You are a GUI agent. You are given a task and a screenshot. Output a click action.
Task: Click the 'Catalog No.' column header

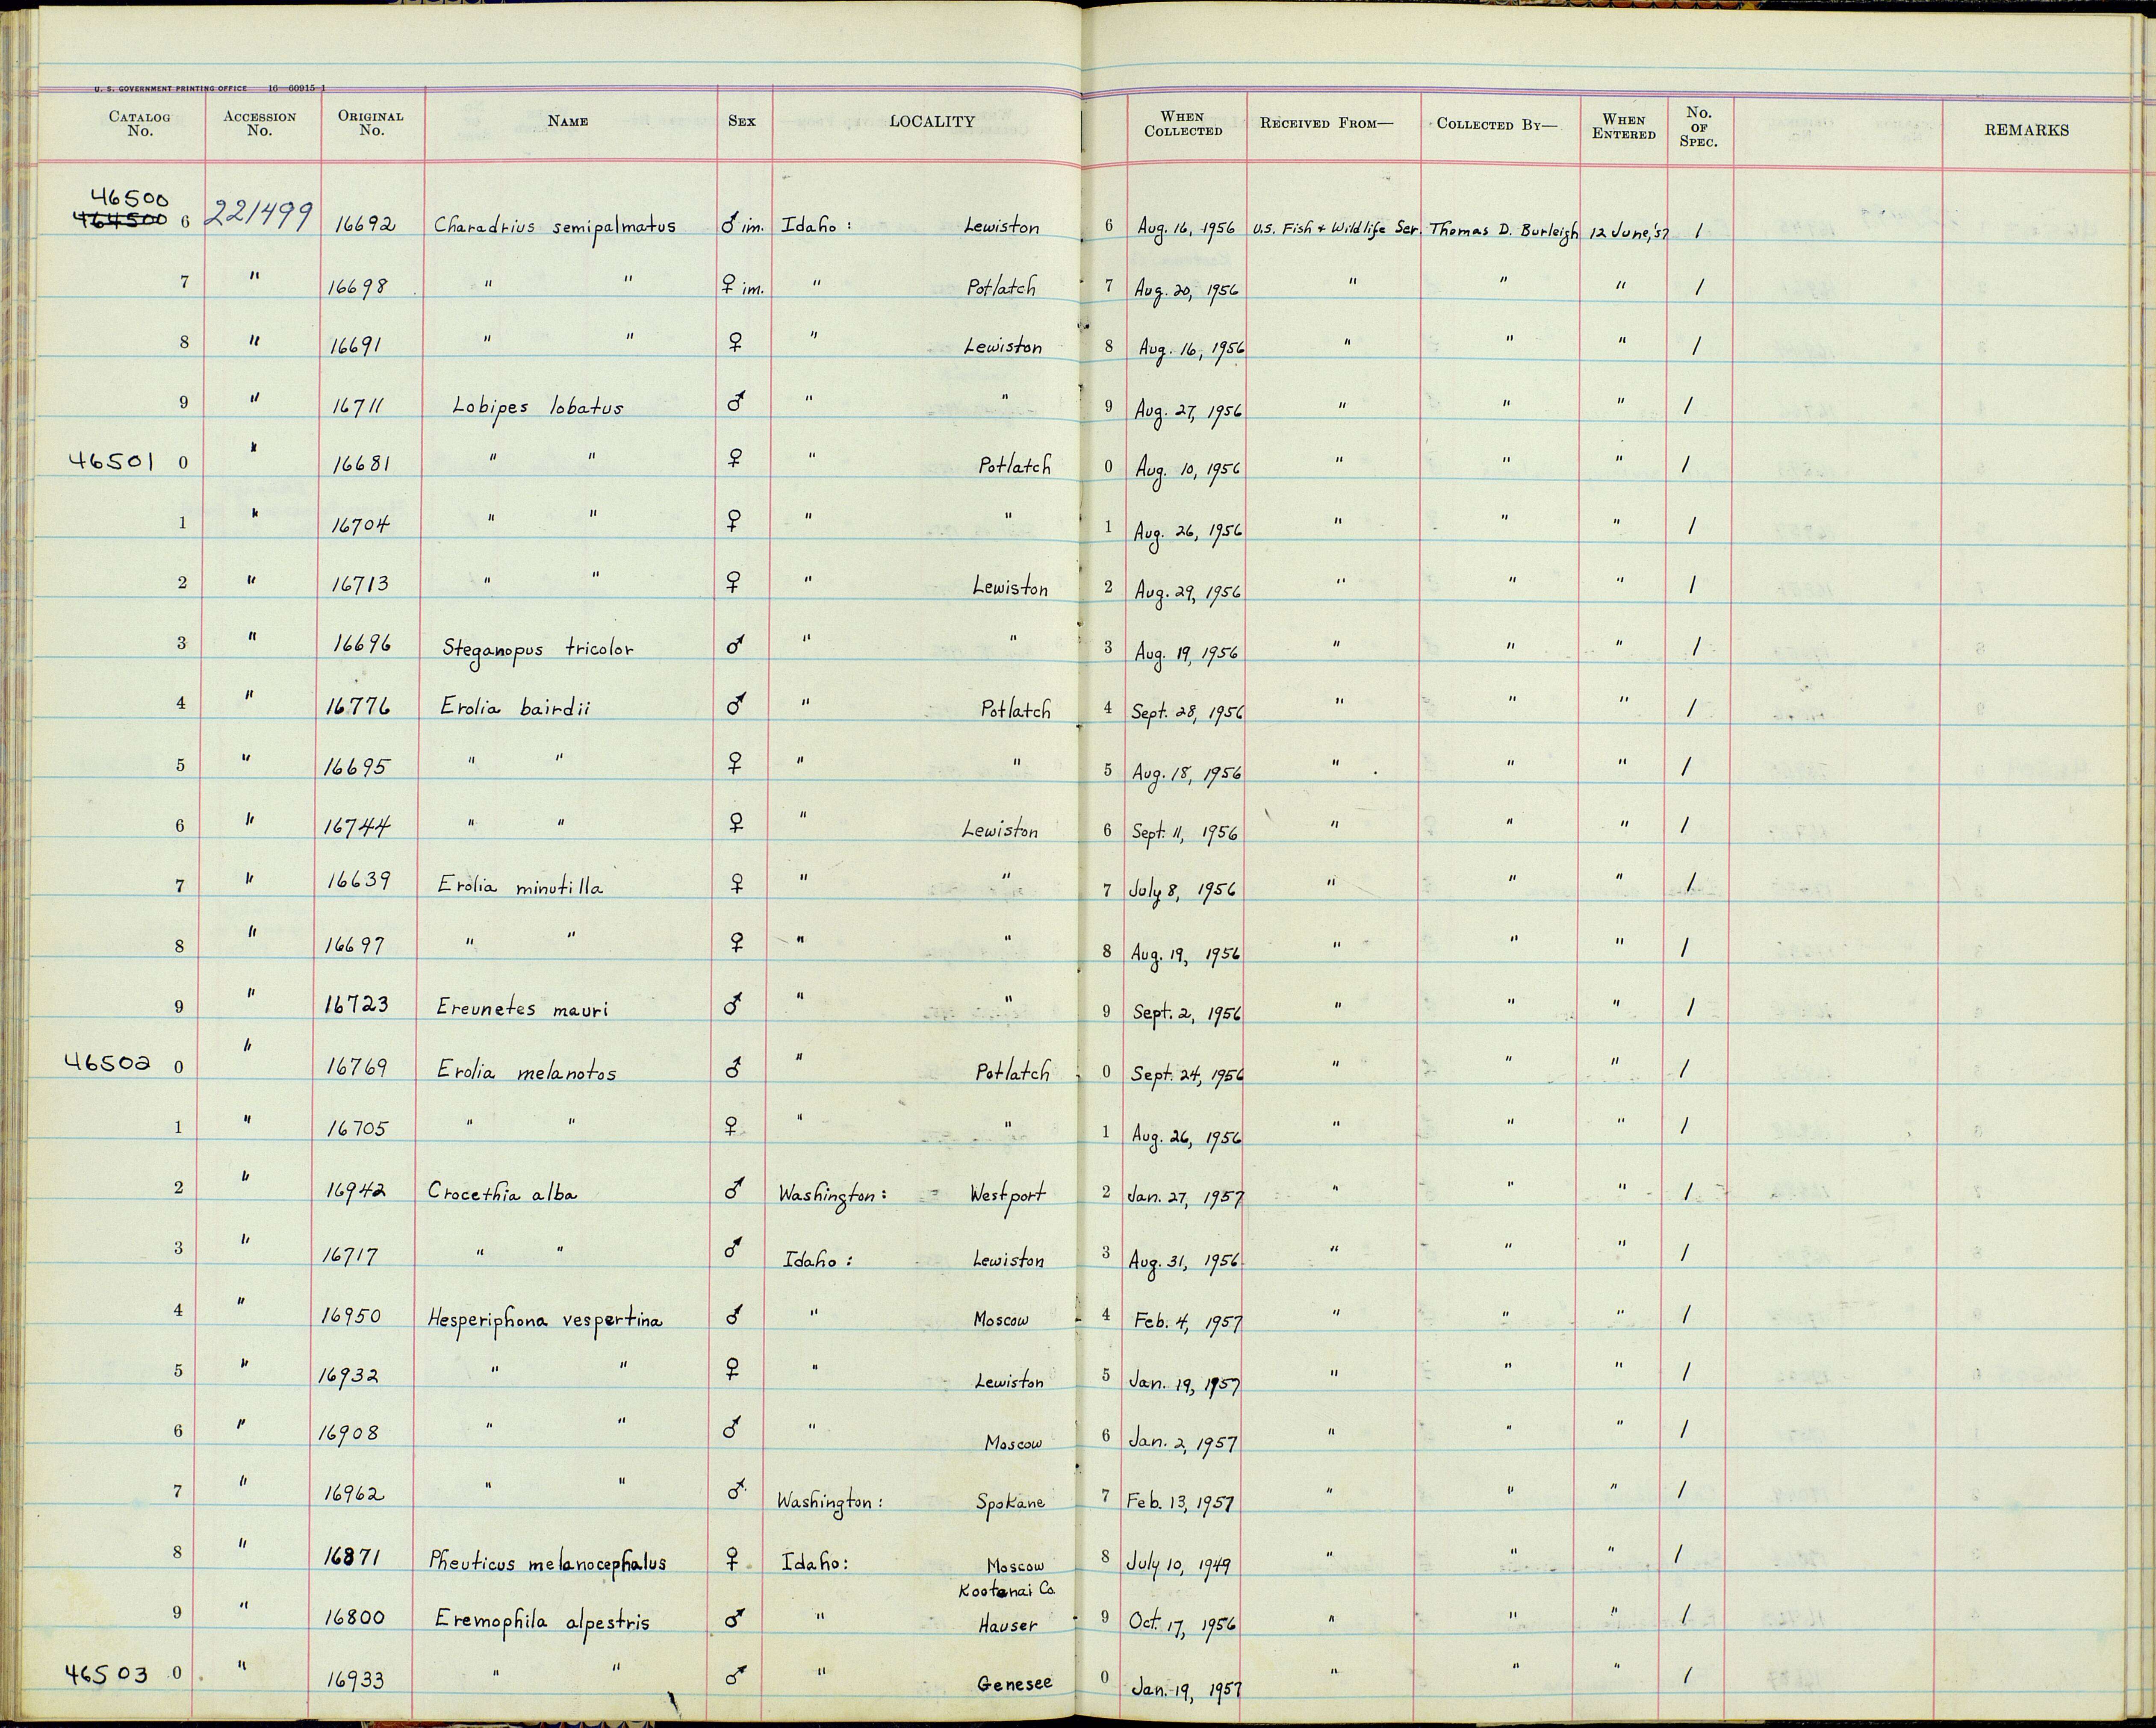pyautogui.click(x=139, y=123)
